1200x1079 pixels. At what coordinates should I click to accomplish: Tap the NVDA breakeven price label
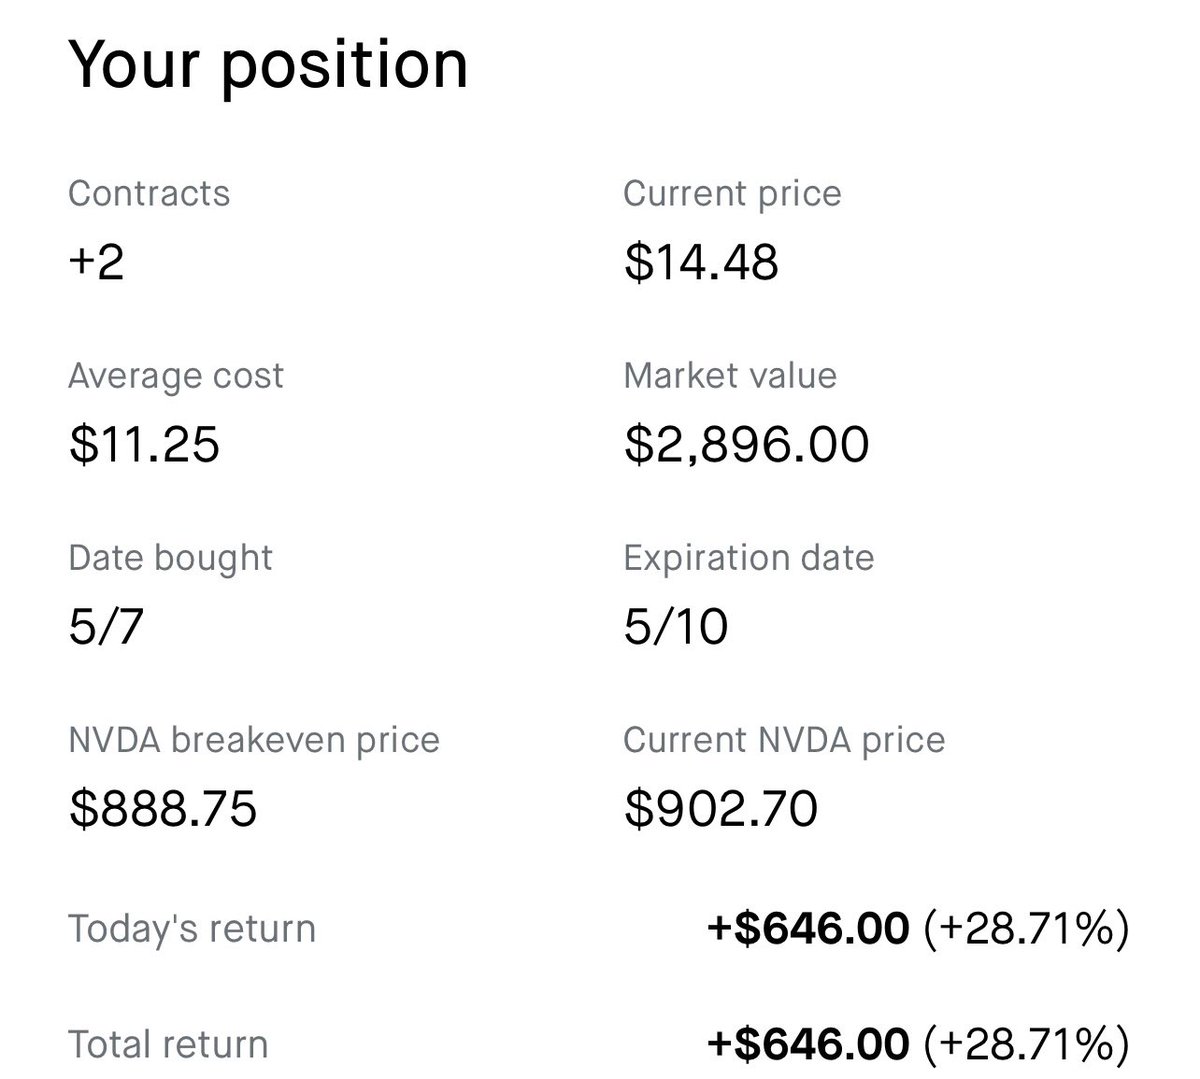pyautogui.click(x=254, y=740)
